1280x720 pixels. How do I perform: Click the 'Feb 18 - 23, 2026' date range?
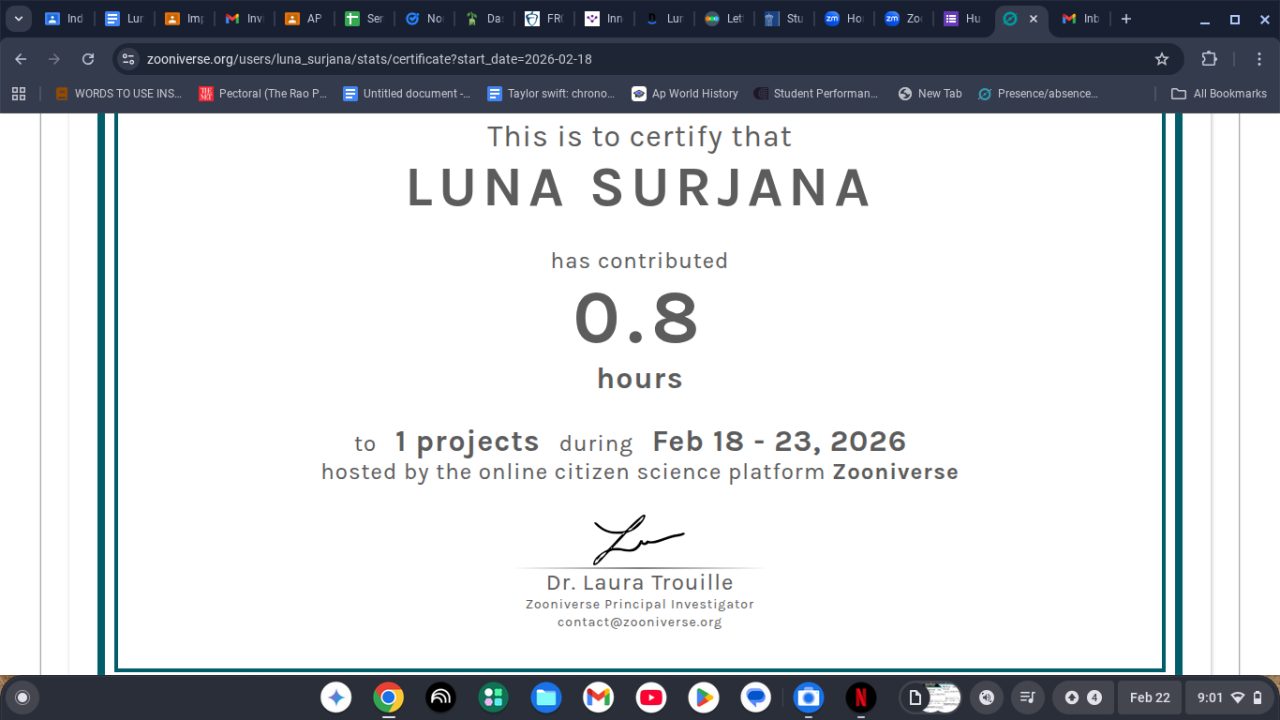779,441
